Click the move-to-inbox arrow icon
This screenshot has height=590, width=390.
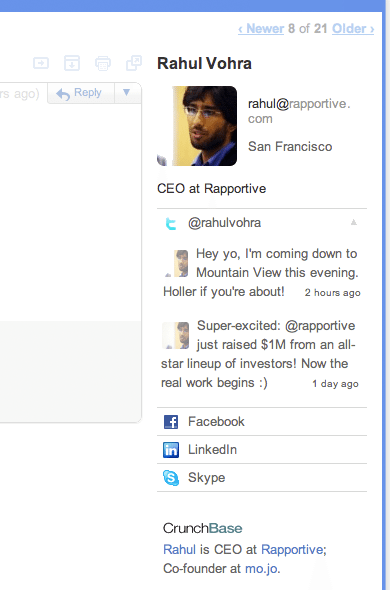point(41,63)
